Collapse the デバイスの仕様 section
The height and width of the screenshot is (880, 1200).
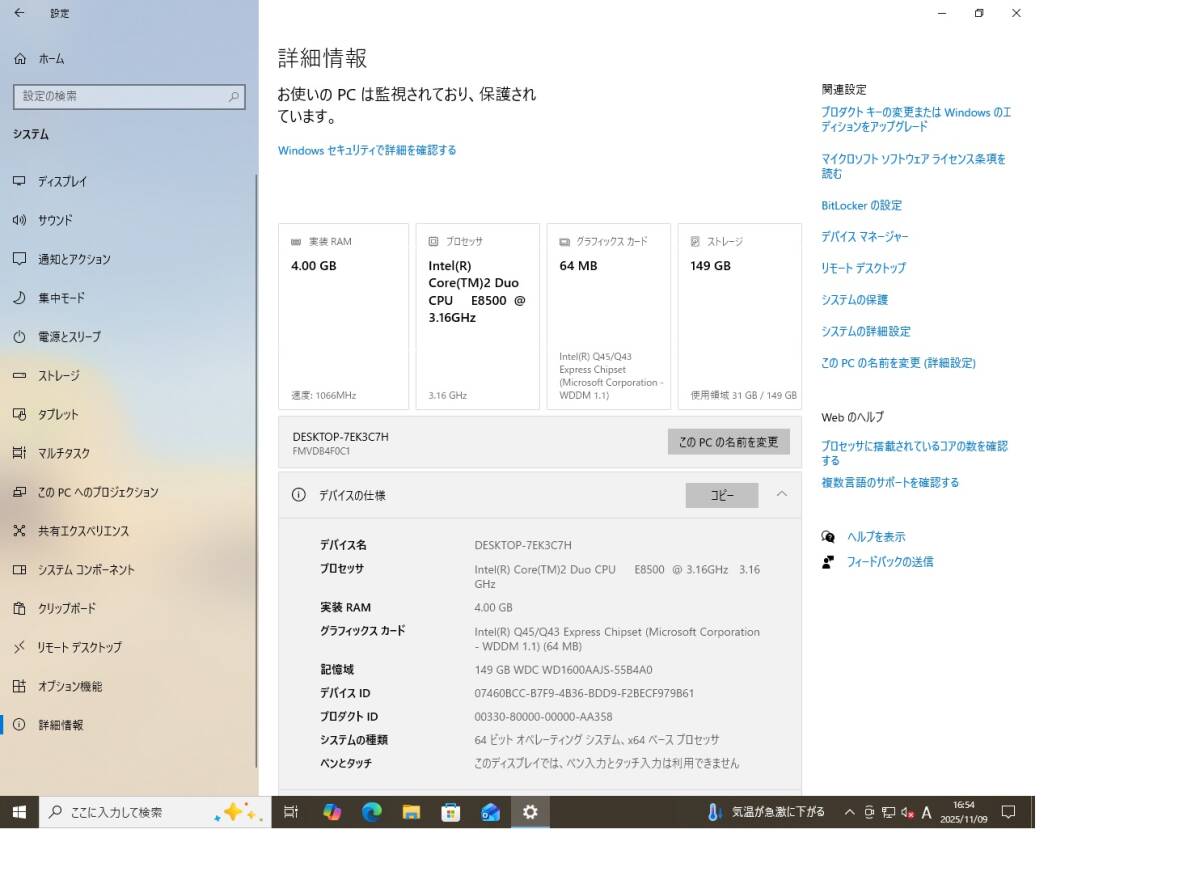782,494
